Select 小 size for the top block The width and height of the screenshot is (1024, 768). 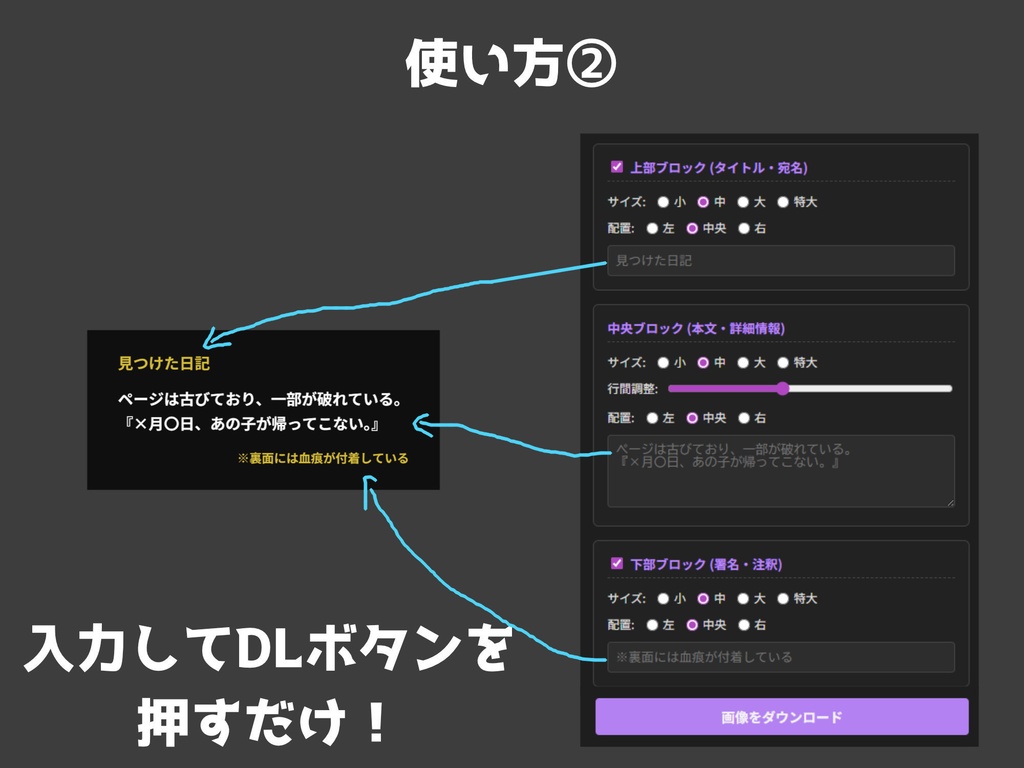(662, 203)
